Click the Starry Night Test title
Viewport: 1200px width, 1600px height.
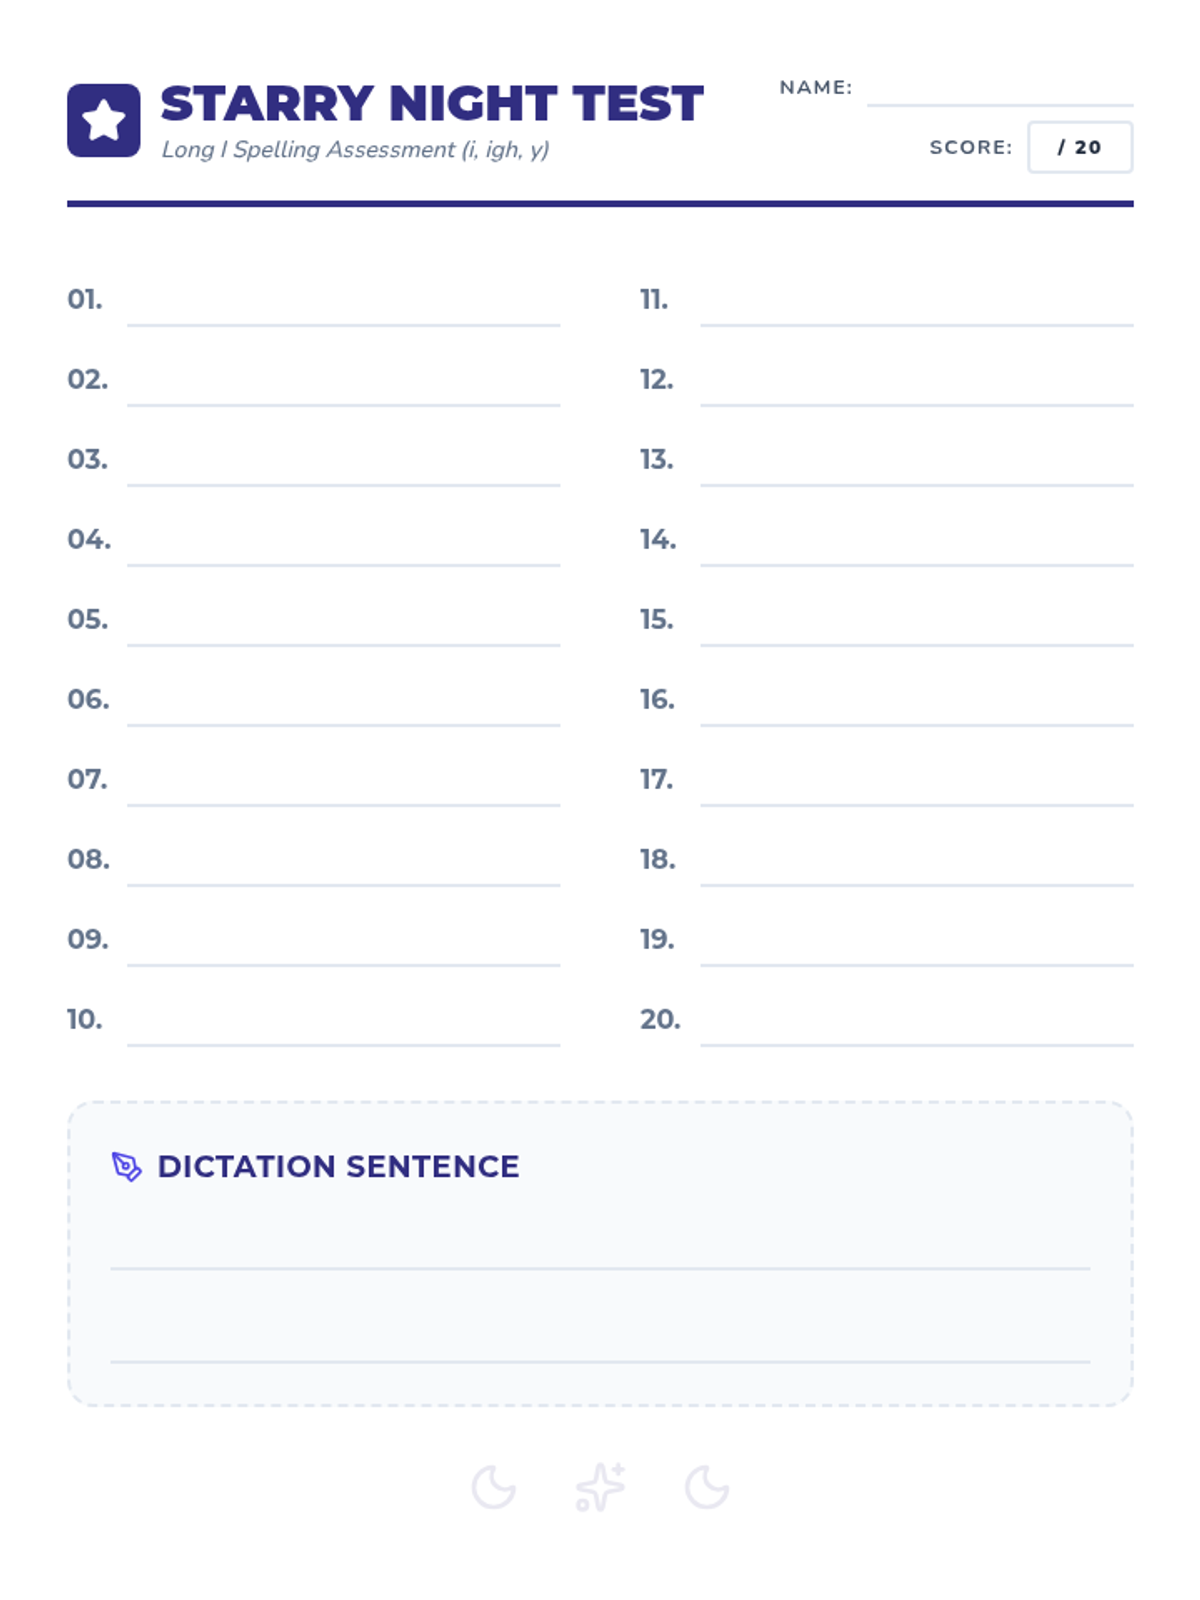coord(432,104)
